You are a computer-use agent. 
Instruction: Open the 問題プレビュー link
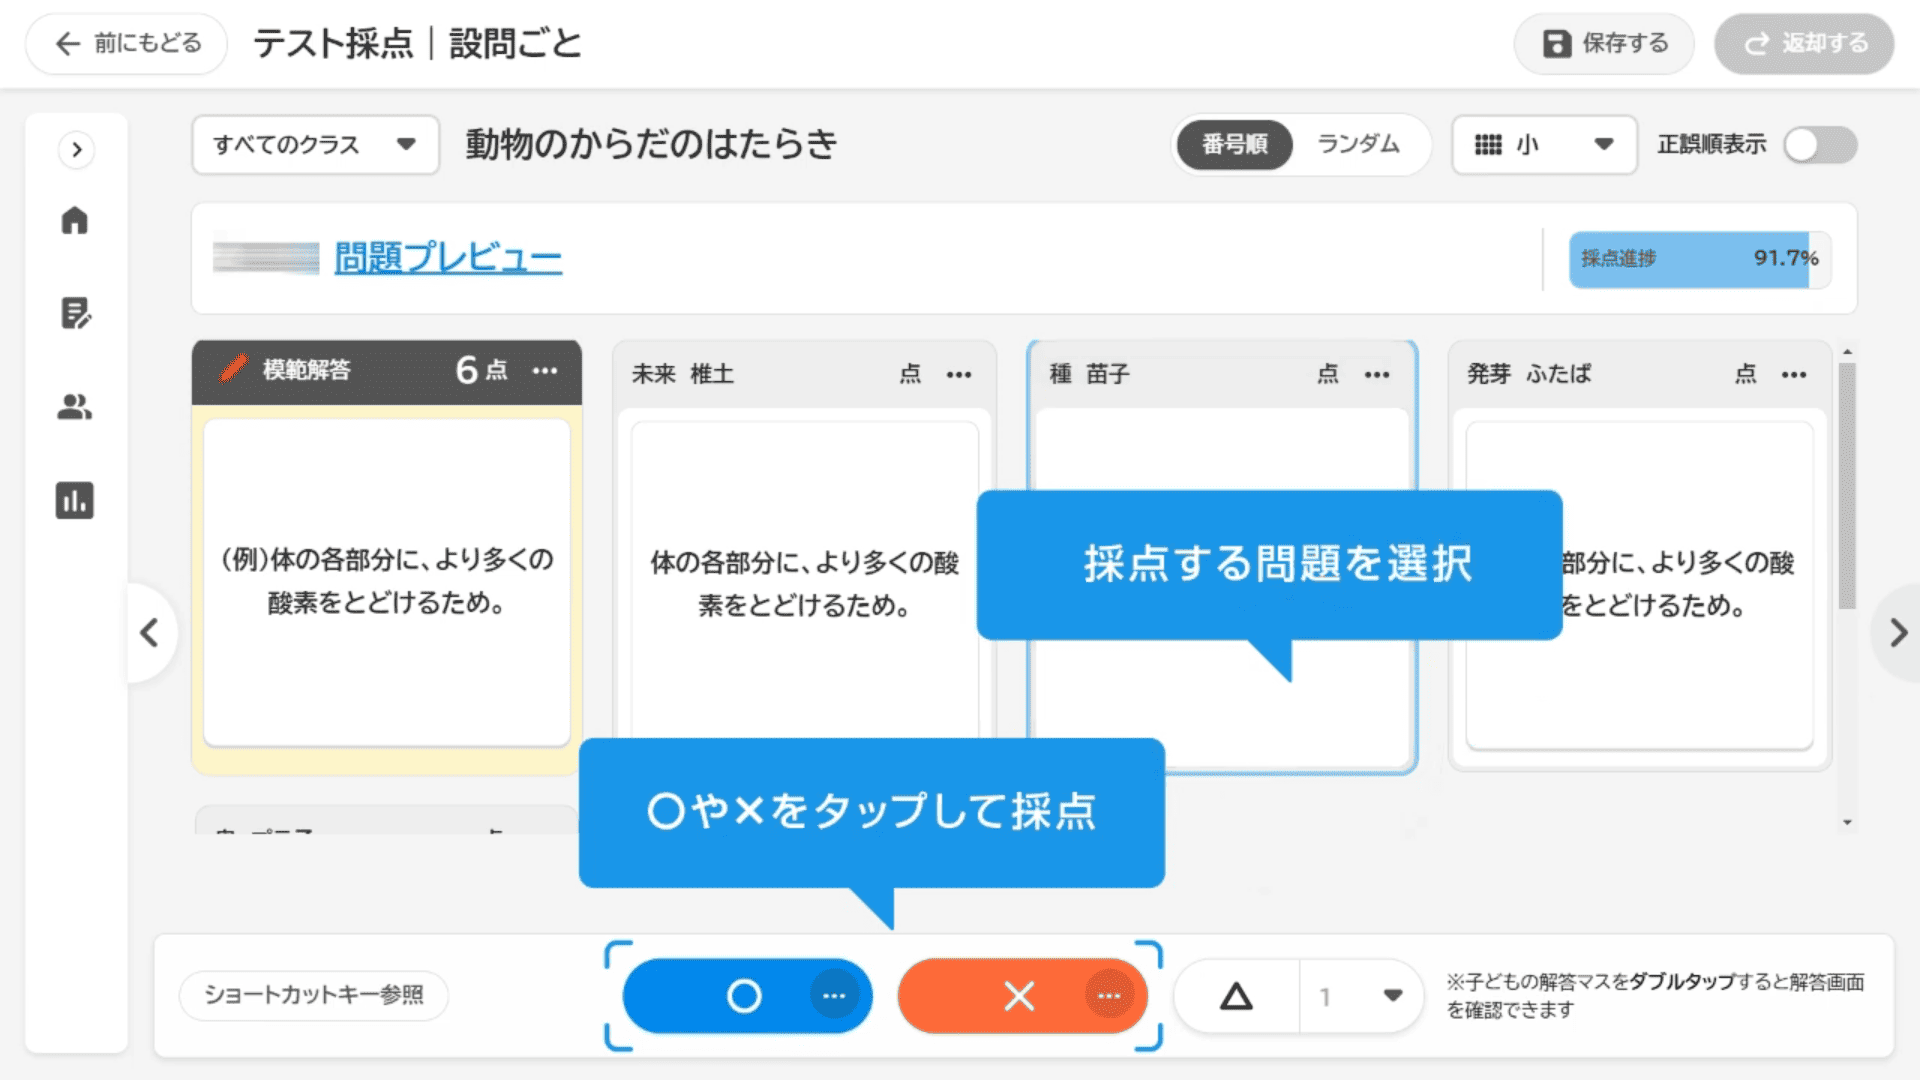(x=448, y=258)
